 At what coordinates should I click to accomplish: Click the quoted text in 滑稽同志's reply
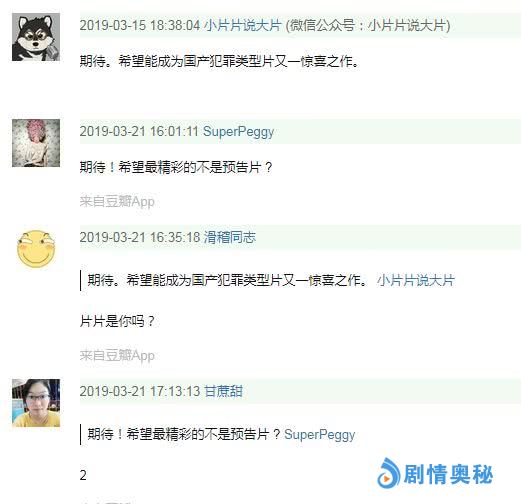(228, 280)
